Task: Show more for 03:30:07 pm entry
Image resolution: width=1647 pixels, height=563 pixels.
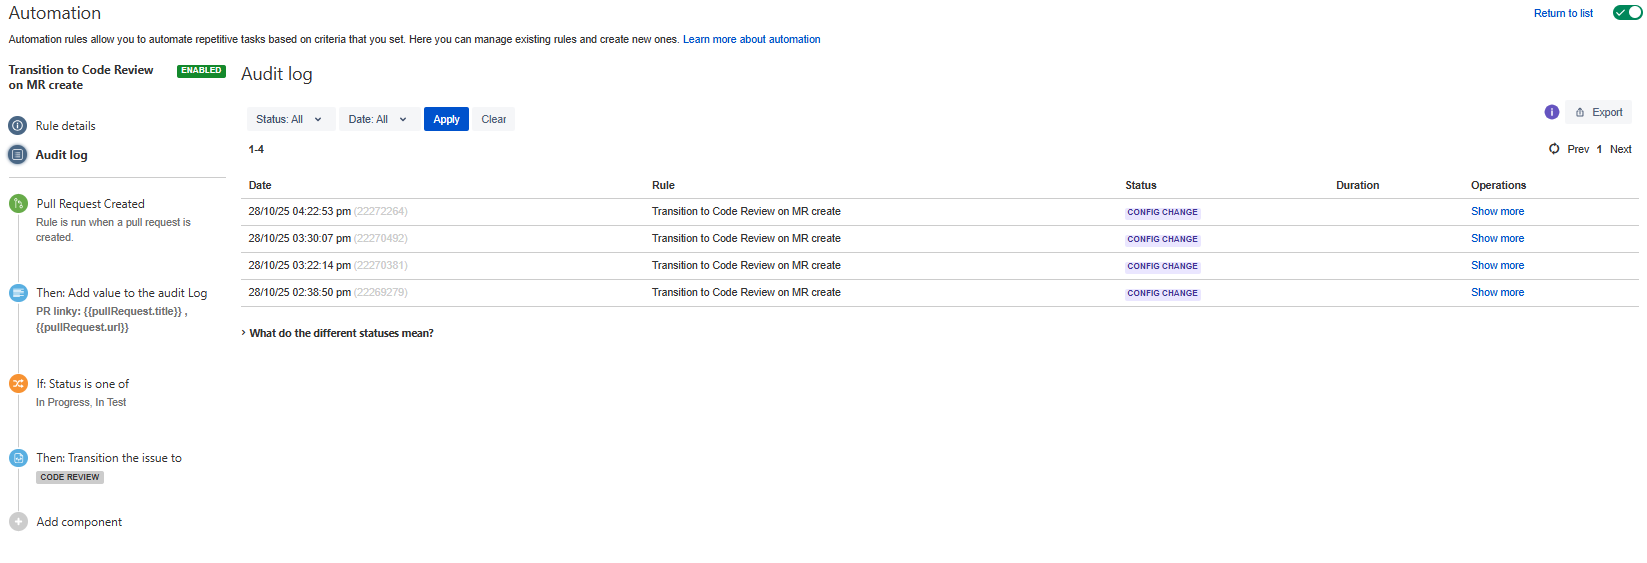Action: tap(1497, 238)
